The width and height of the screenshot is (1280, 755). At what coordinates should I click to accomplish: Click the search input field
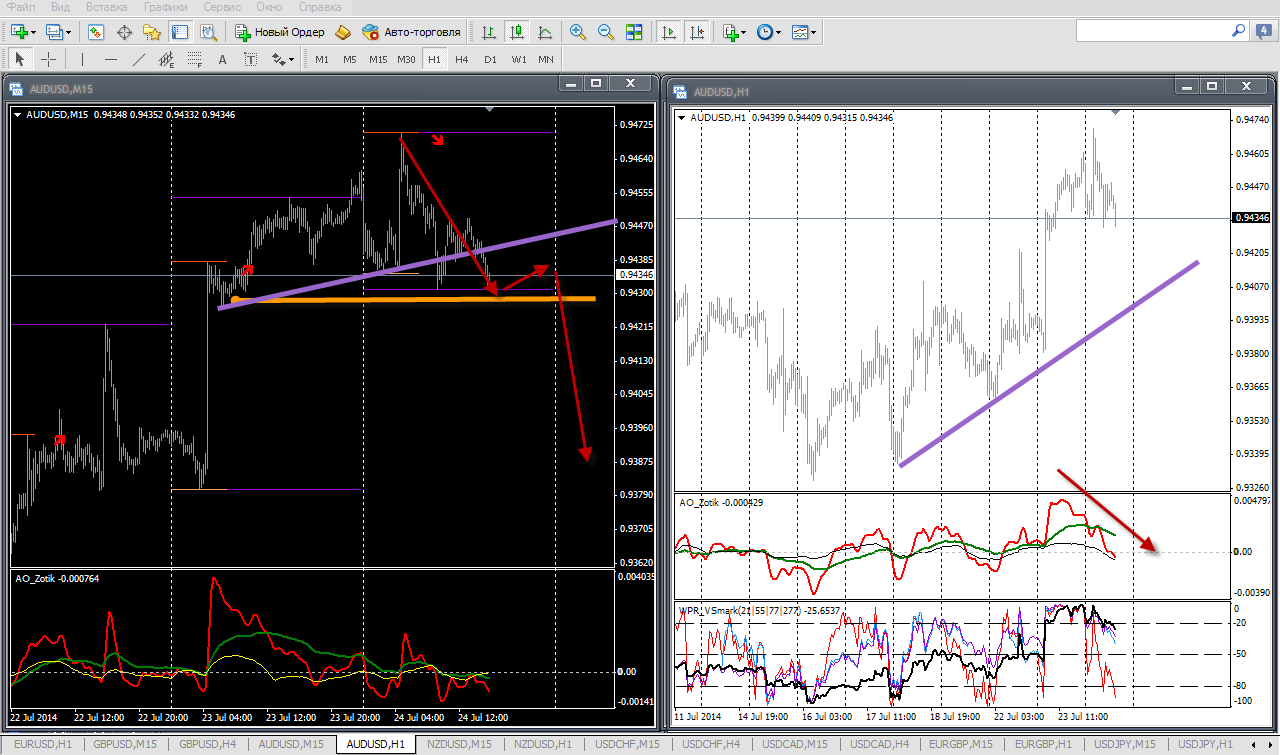tap(1152, 32)
